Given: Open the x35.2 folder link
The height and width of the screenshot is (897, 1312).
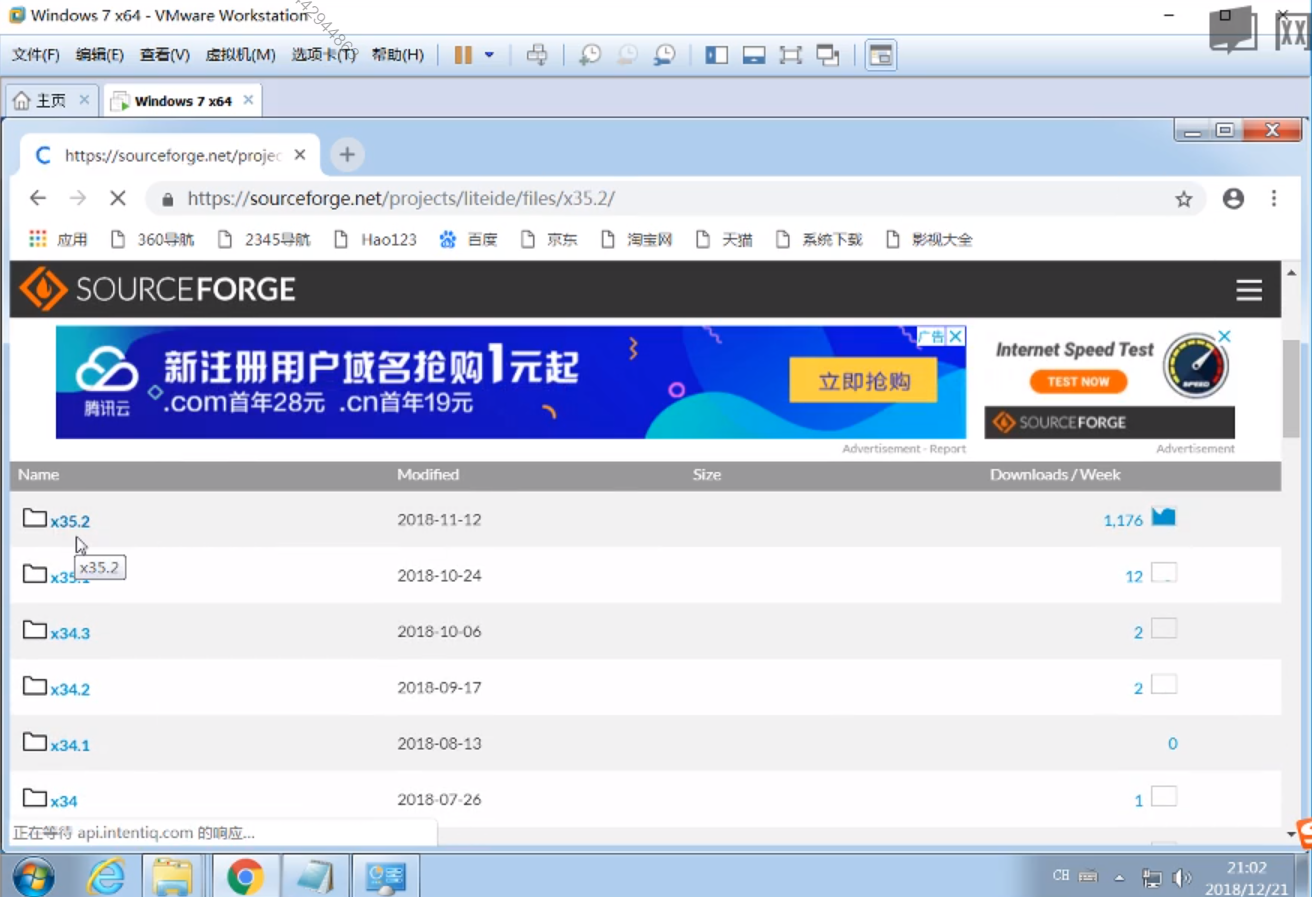Looking at the screenshot, I should tap(70, 521).
